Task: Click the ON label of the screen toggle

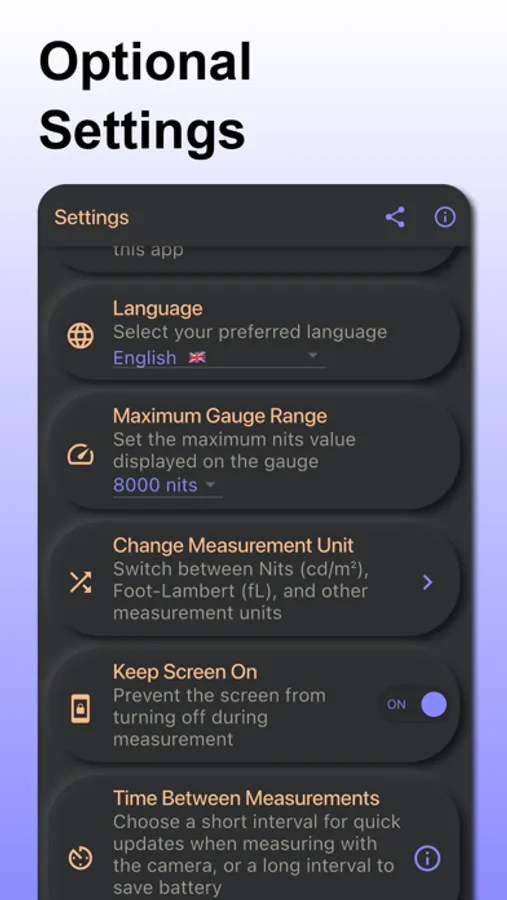Action: [x=396, y=704]
